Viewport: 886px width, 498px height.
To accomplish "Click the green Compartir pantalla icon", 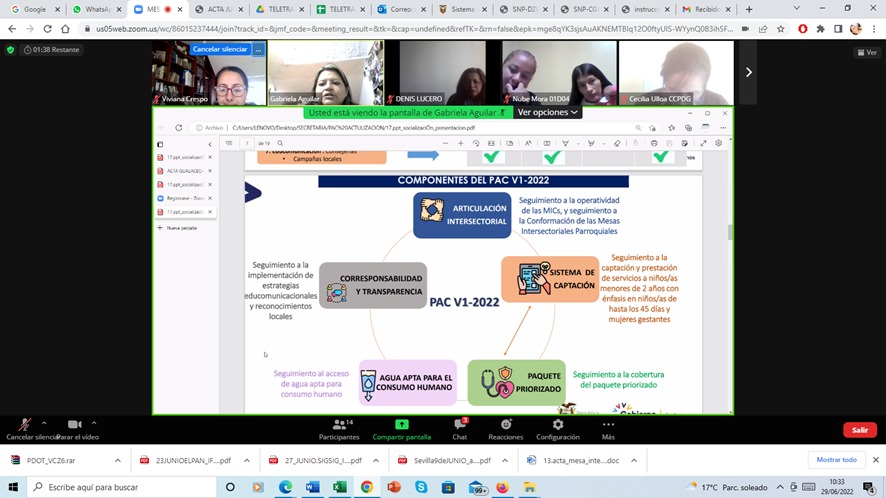I will click(x=401, y=425).
